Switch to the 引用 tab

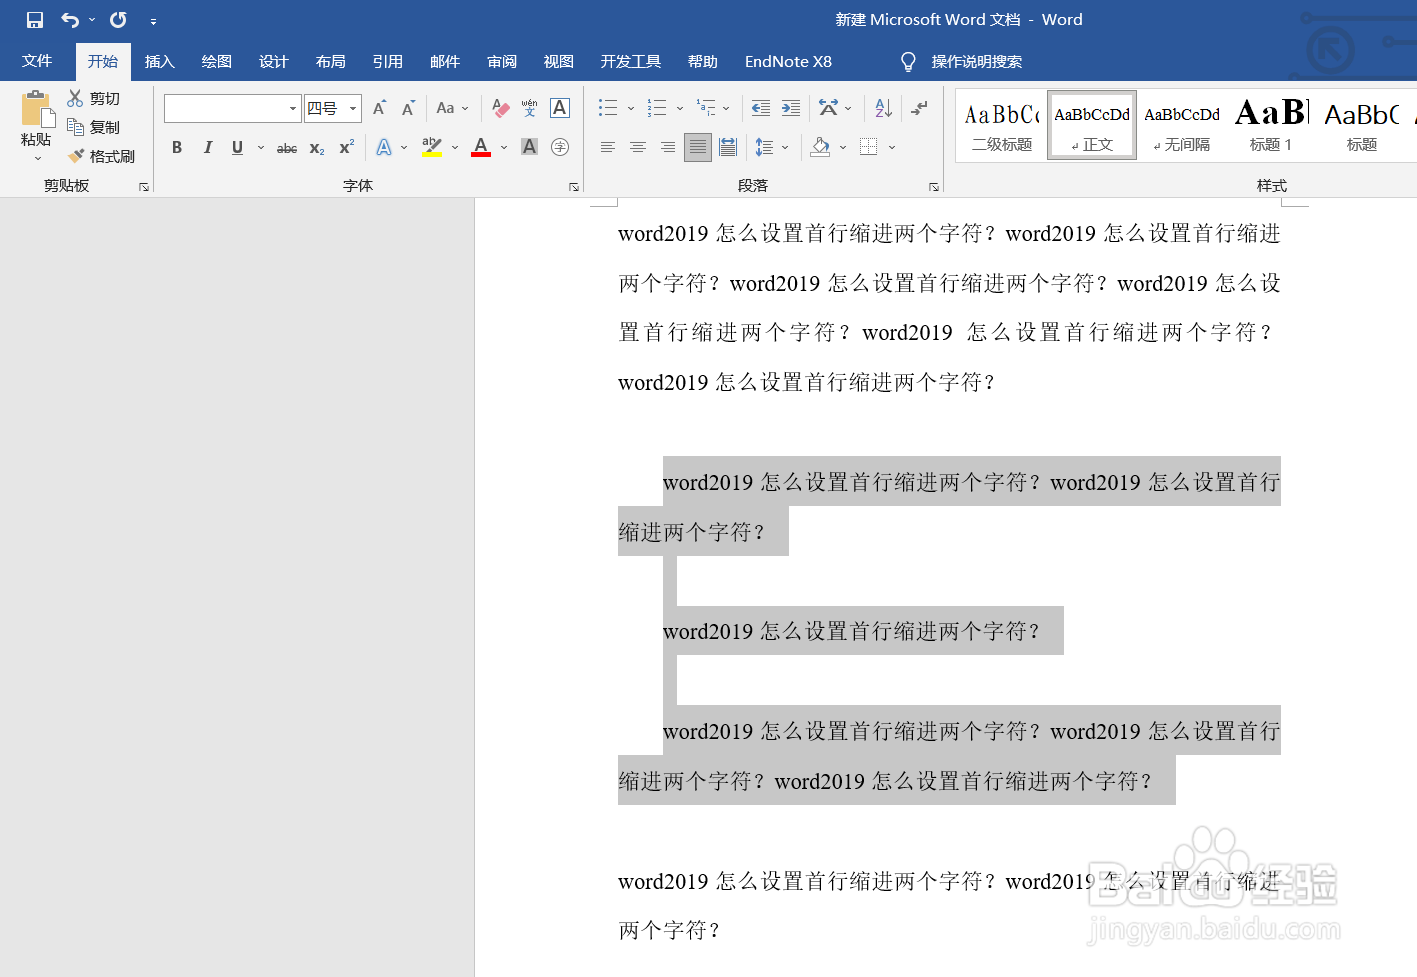[388, 61]
